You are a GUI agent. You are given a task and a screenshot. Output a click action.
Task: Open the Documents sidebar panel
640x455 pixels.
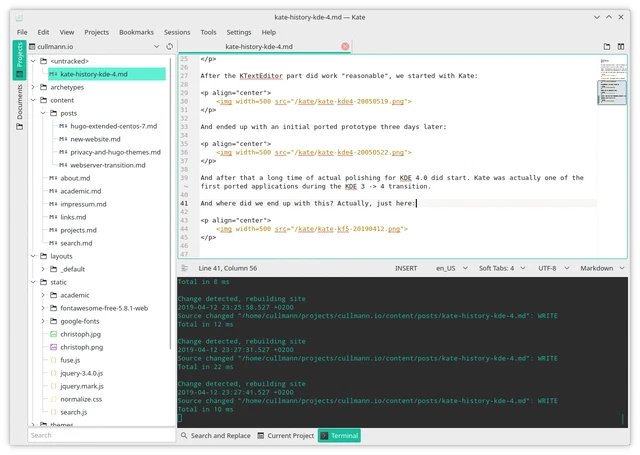[19, 107]
